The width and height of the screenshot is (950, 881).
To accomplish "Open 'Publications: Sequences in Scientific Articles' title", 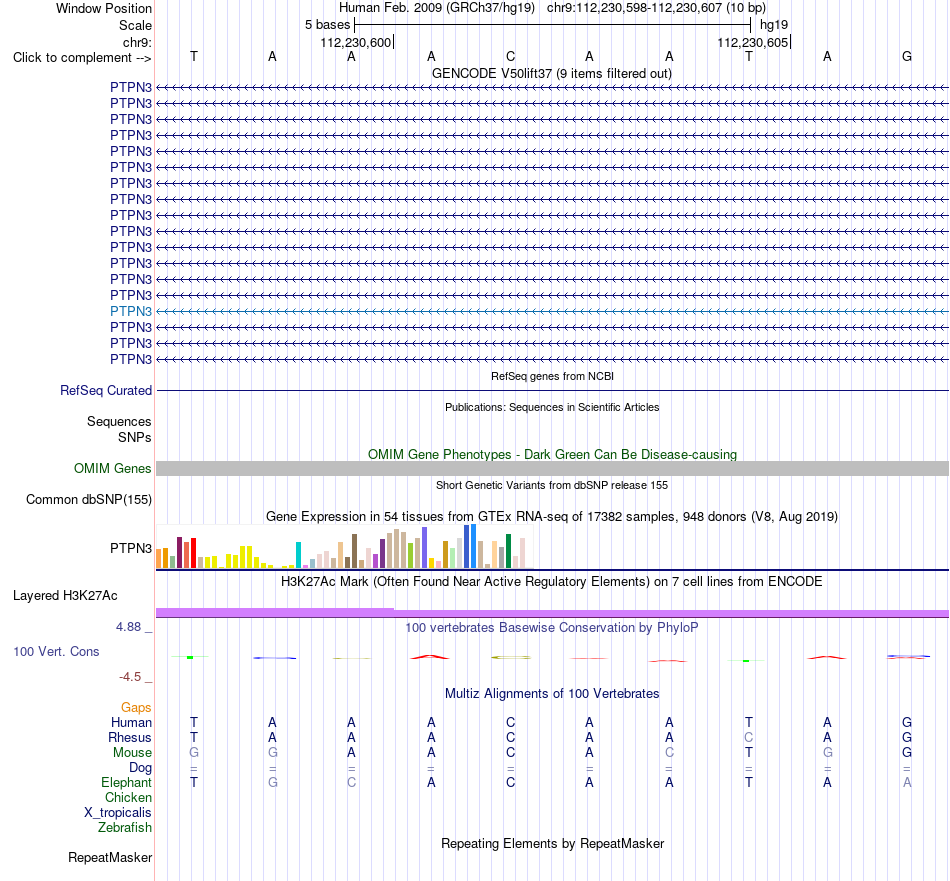I will 552,407.
